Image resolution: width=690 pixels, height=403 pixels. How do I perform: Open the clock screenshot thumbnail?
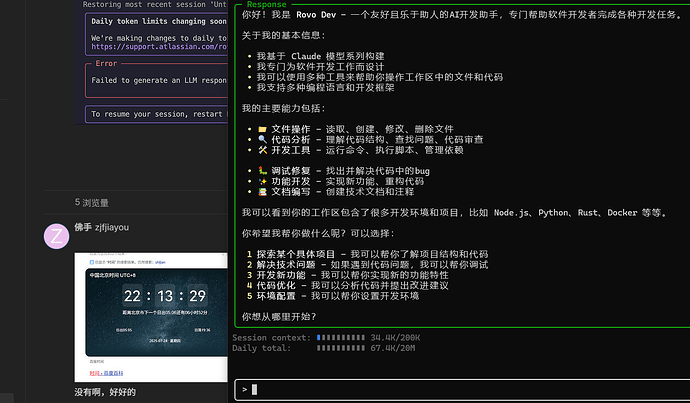point(151,317)
